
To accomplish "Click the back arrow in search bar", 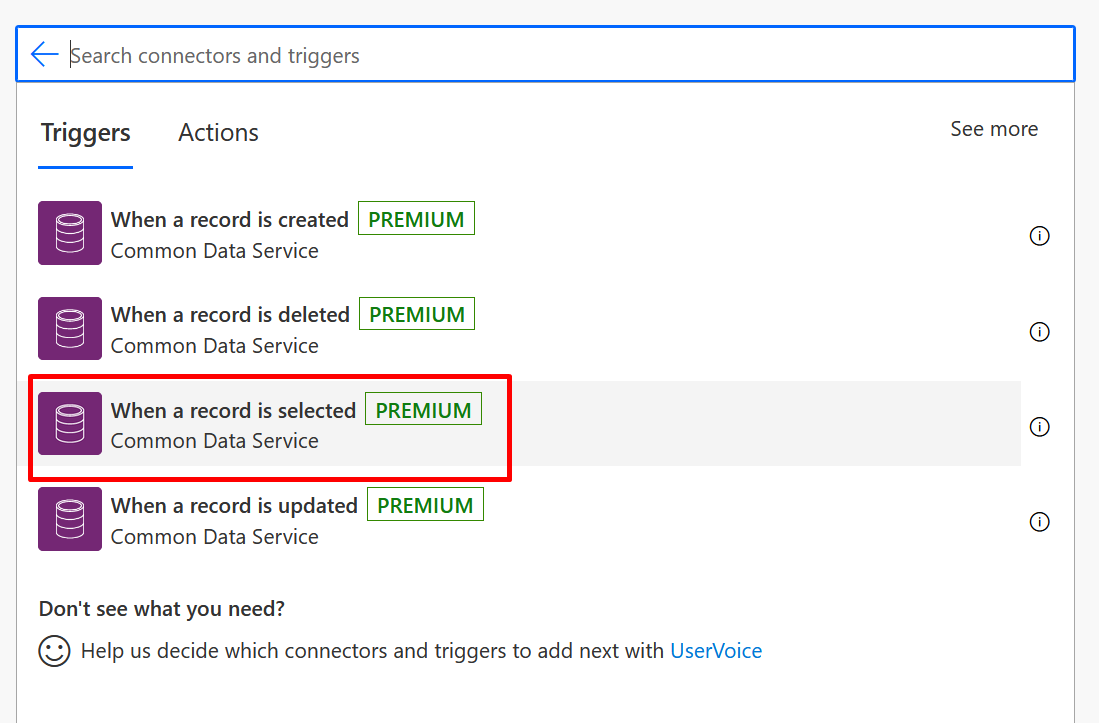I will (44, 54).
